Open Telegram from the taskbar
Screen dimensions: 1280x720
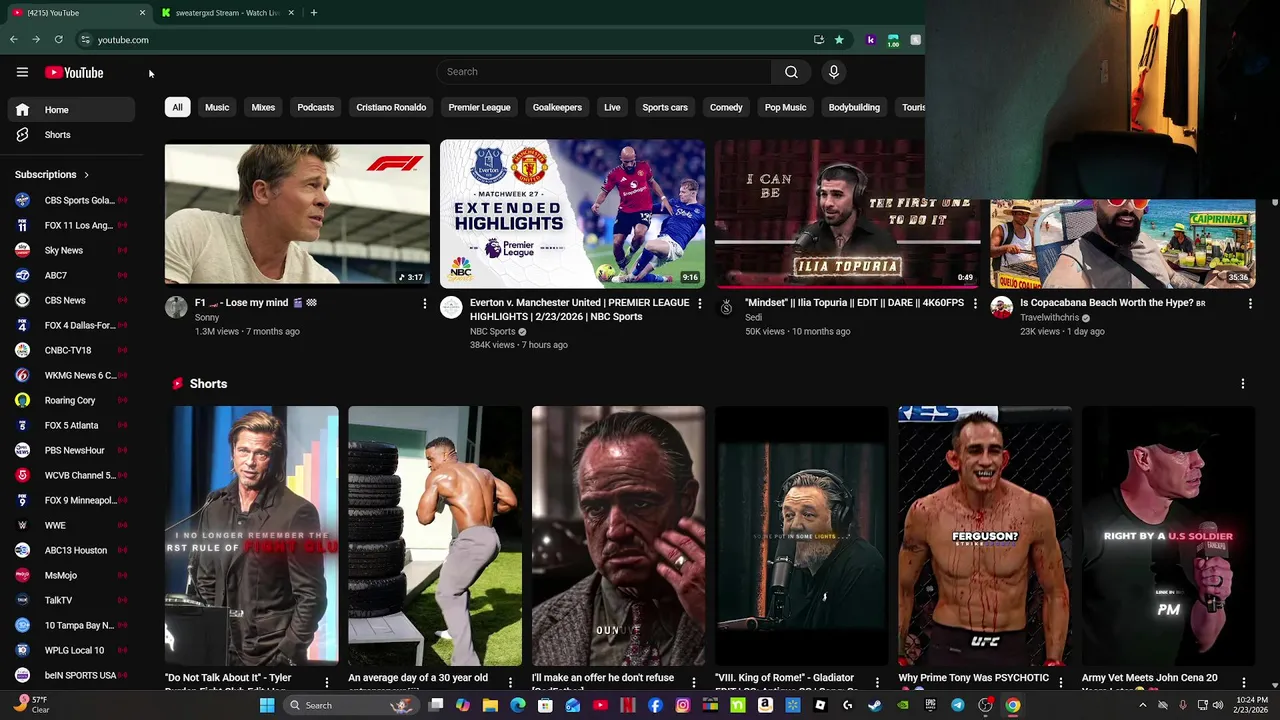point(958,705)
